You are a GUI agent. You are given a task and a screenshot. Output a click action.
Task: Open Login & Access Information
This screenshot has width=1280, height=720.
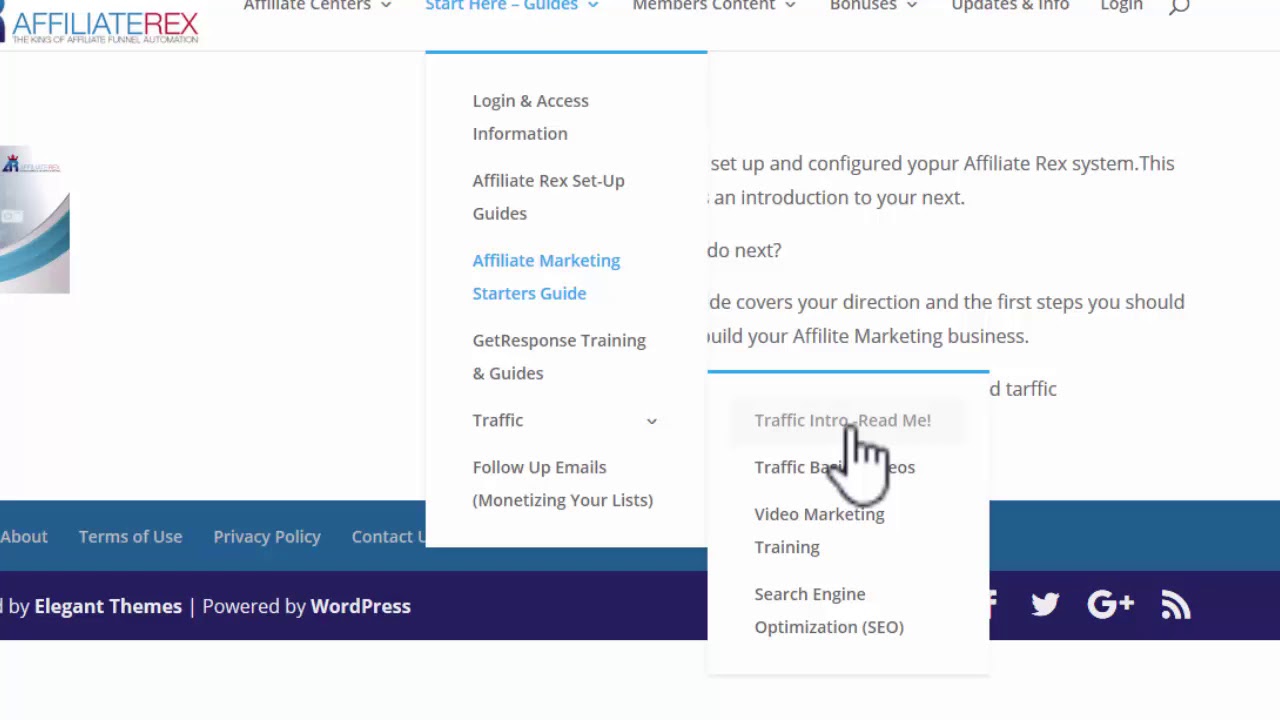[x=530, y=117]
